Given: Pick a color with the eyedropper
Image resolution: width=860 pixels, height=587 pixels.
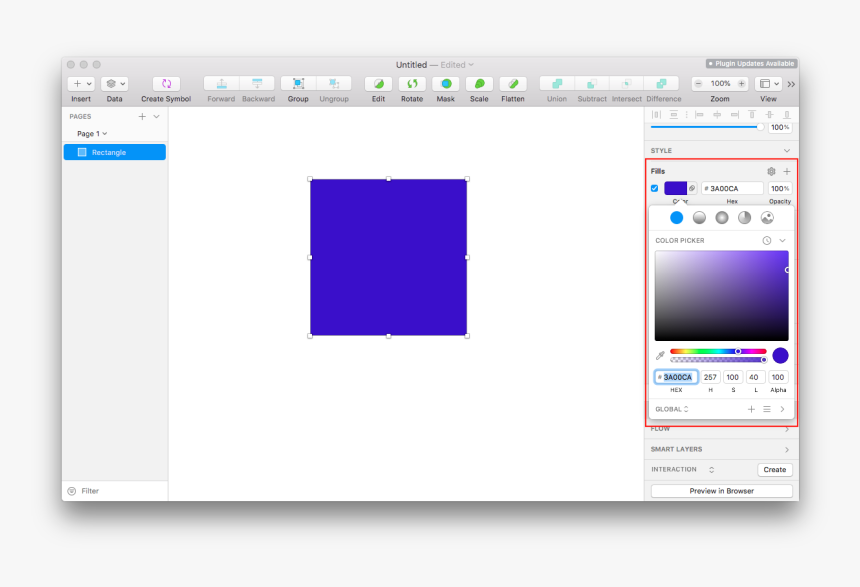Looking at the screenshot, I should [x=660, y=355].
